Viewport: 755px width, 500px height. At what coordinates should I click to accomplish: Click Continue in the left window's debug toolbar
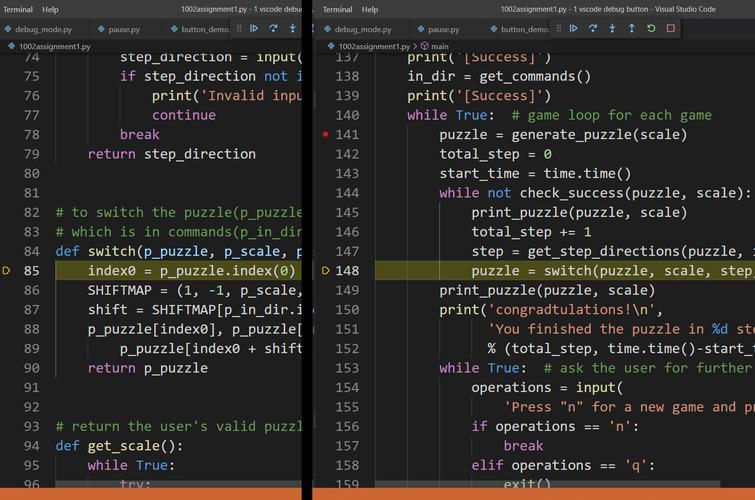(254, 28)
